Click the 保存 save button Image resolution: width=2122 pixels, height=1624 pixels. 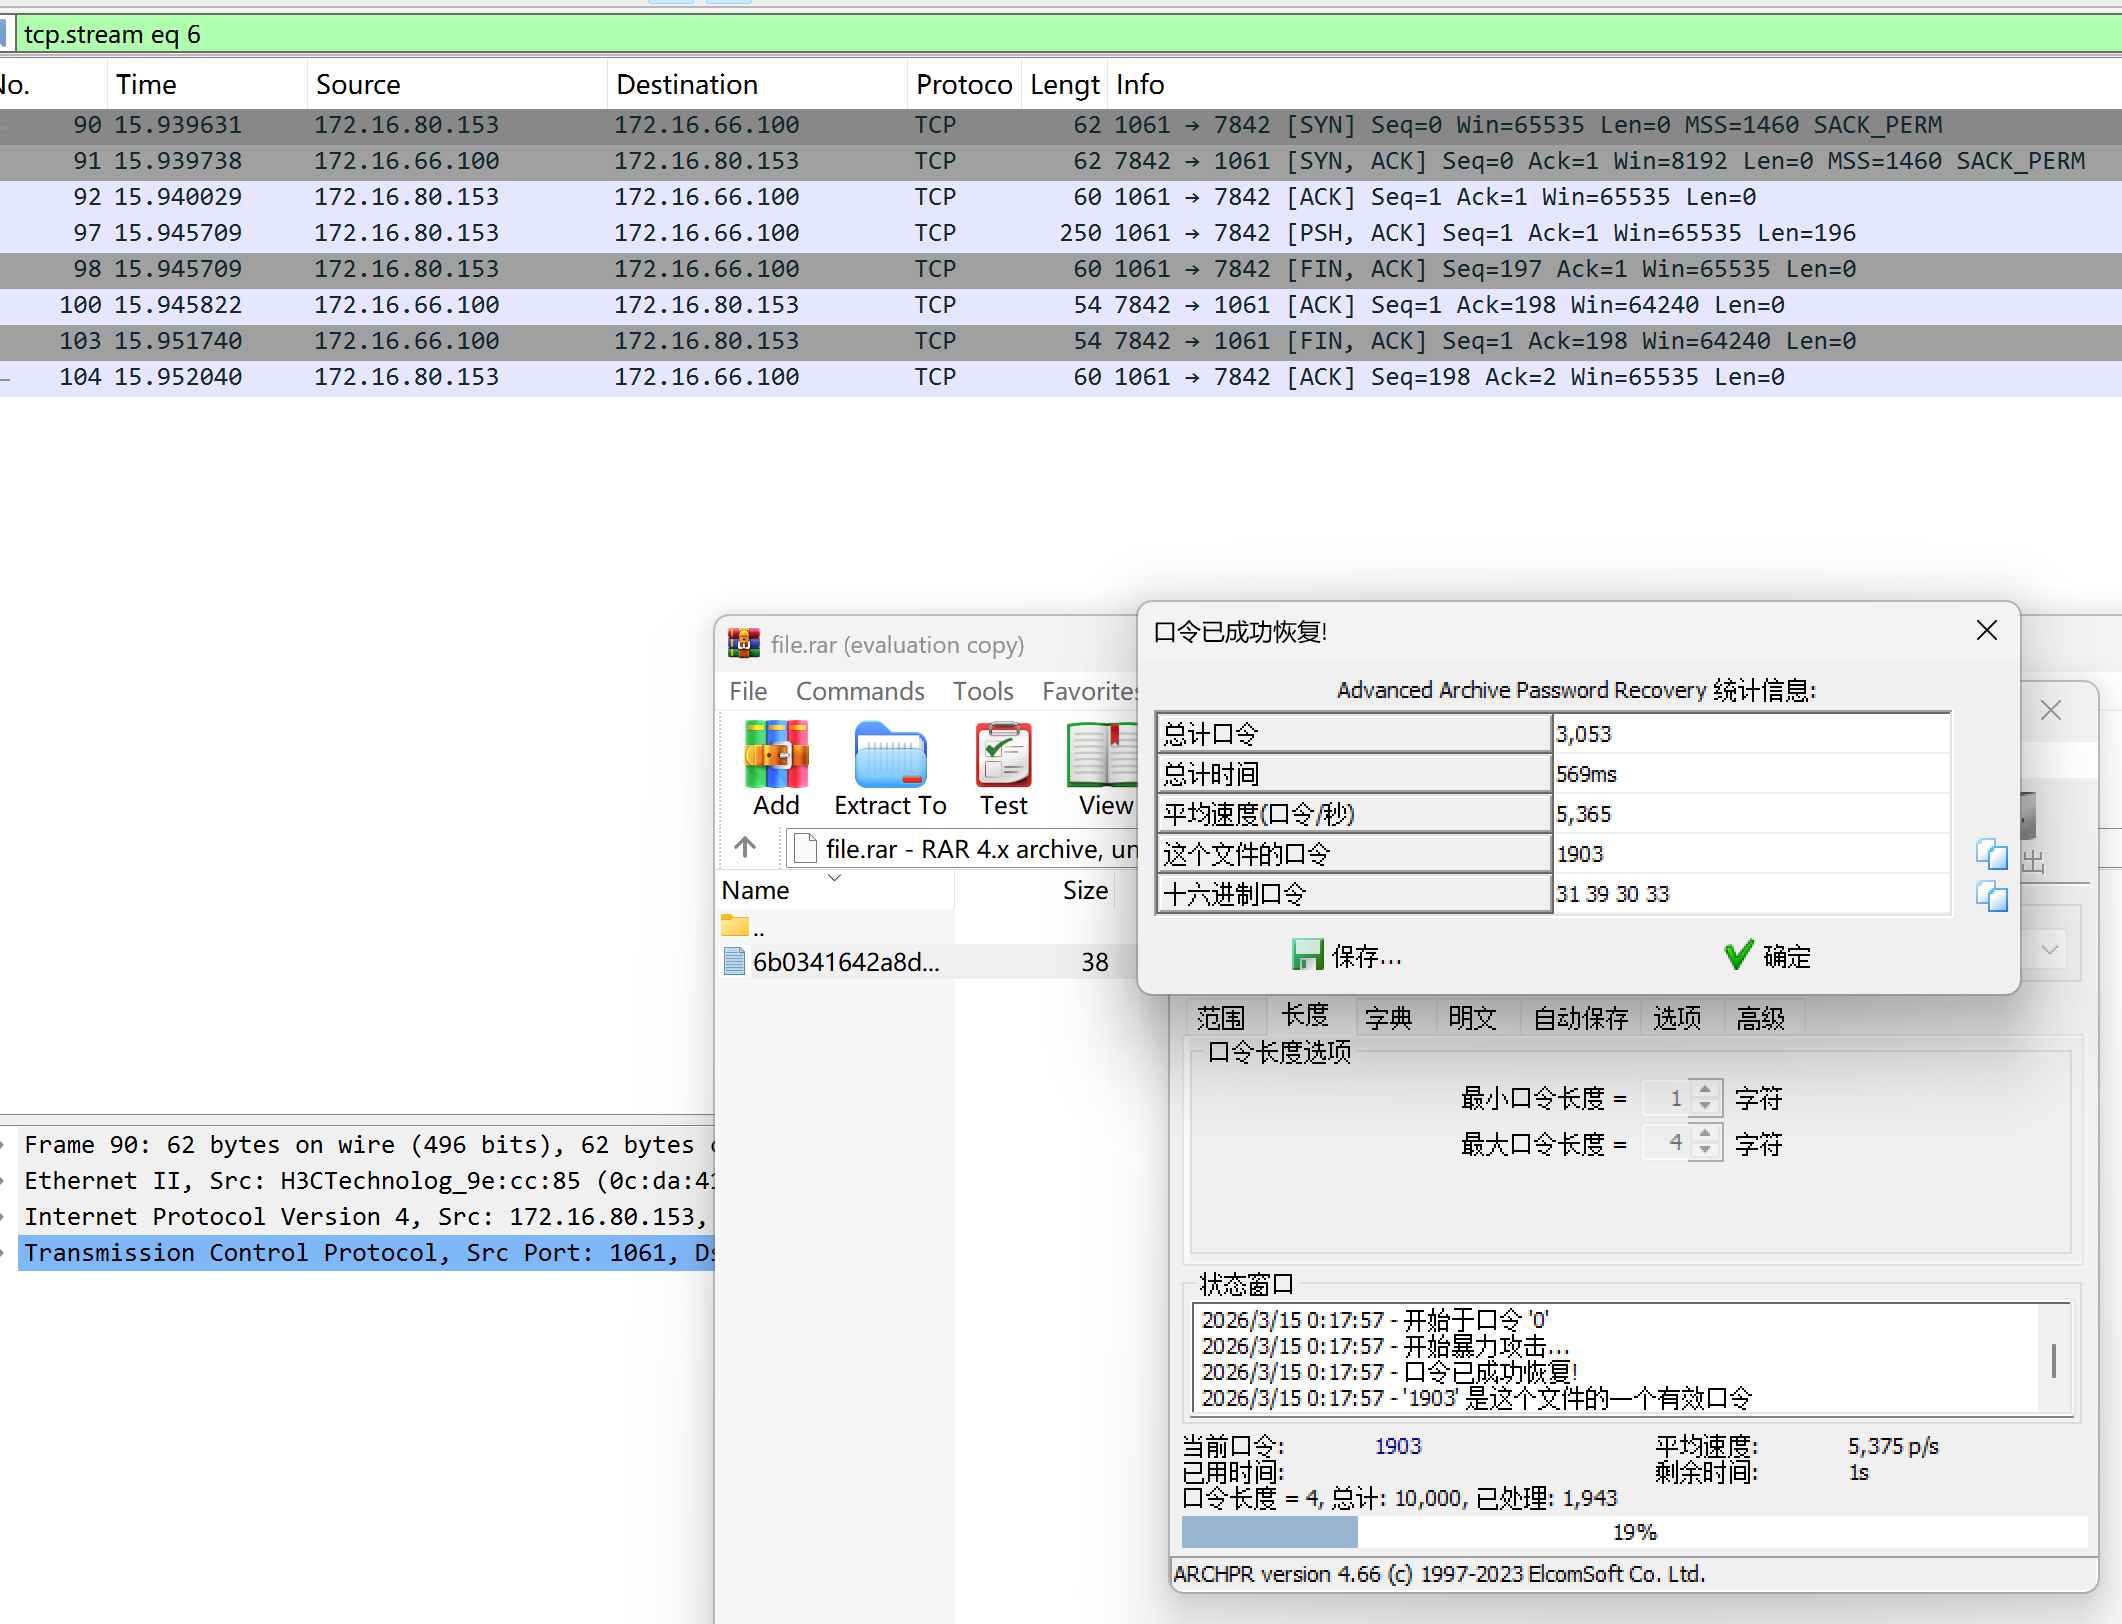pos(1347,956)
